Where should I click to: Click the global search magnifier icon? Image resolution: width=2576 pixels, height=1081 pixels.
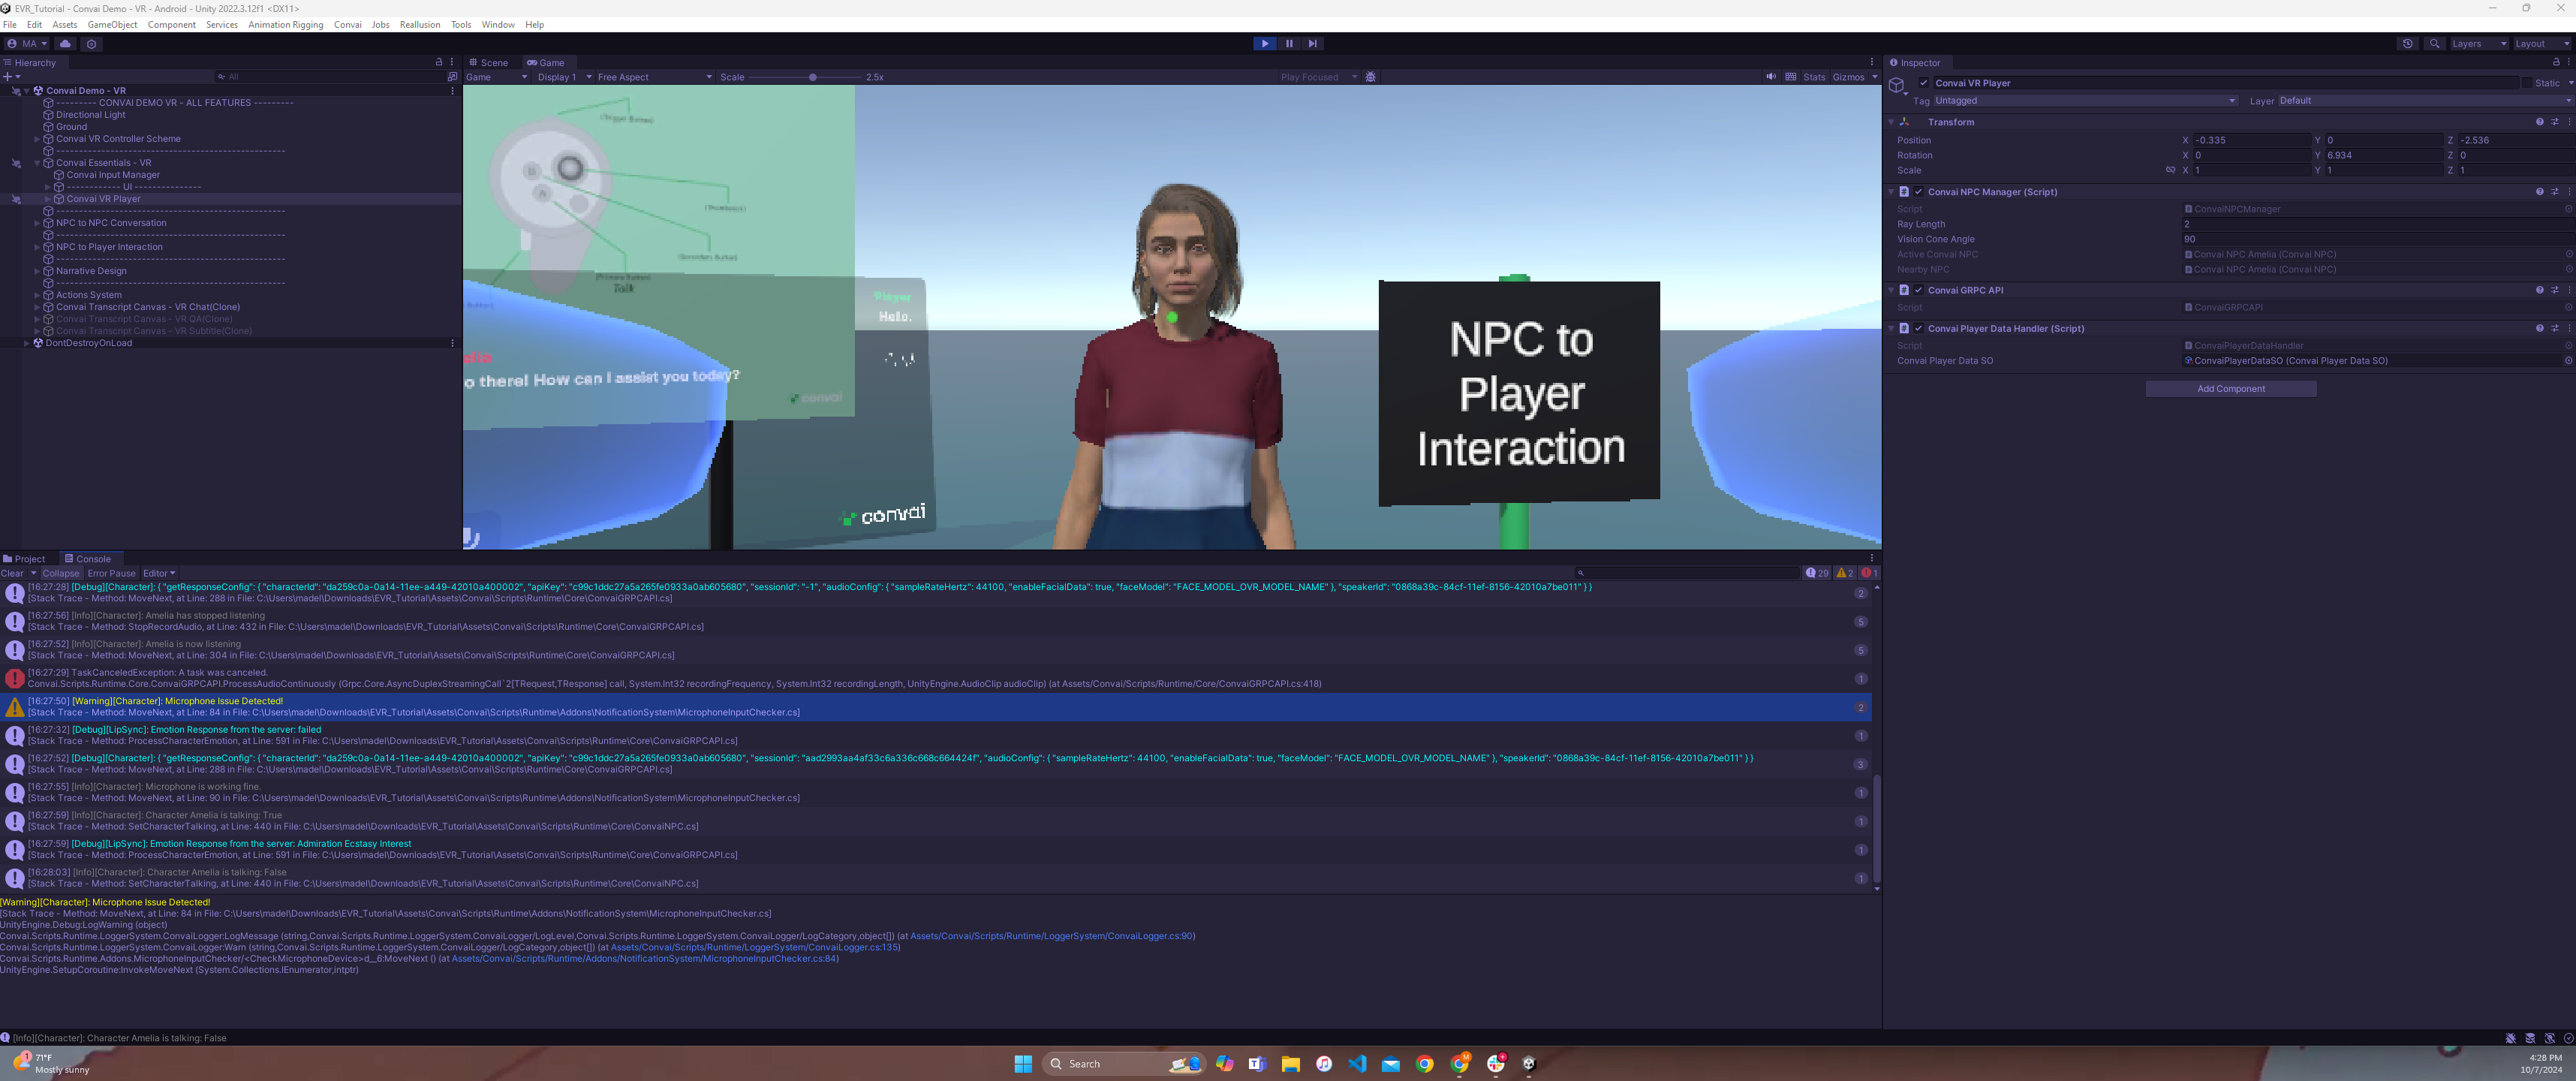coord(2434,44)
